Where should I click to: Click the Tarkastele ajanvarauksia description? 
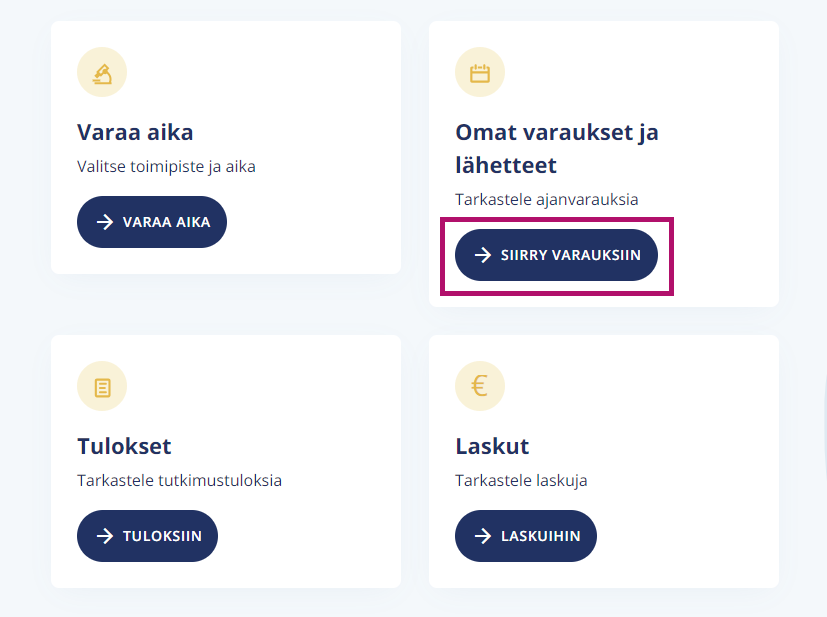click(x=546, y=200)
